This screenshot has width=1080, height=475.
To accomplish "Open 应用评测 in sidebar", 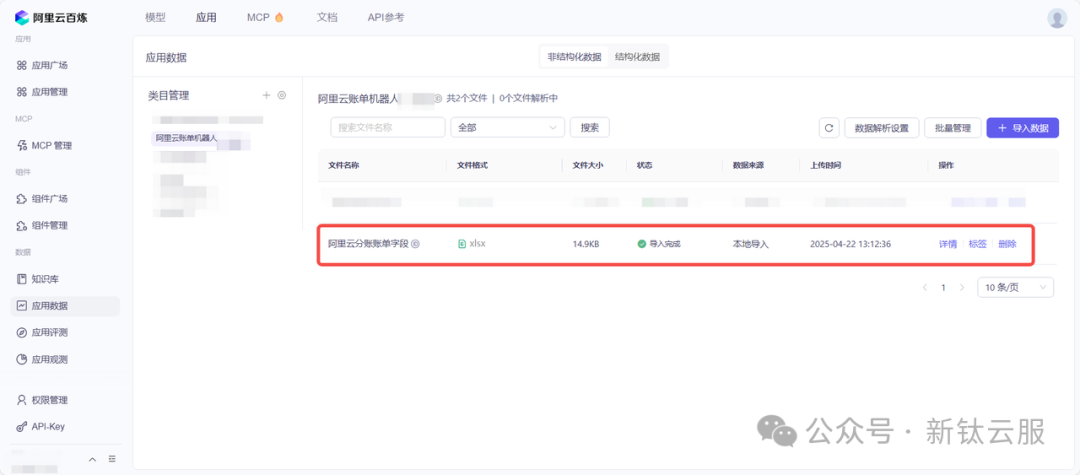I will [x=43, y=332].
